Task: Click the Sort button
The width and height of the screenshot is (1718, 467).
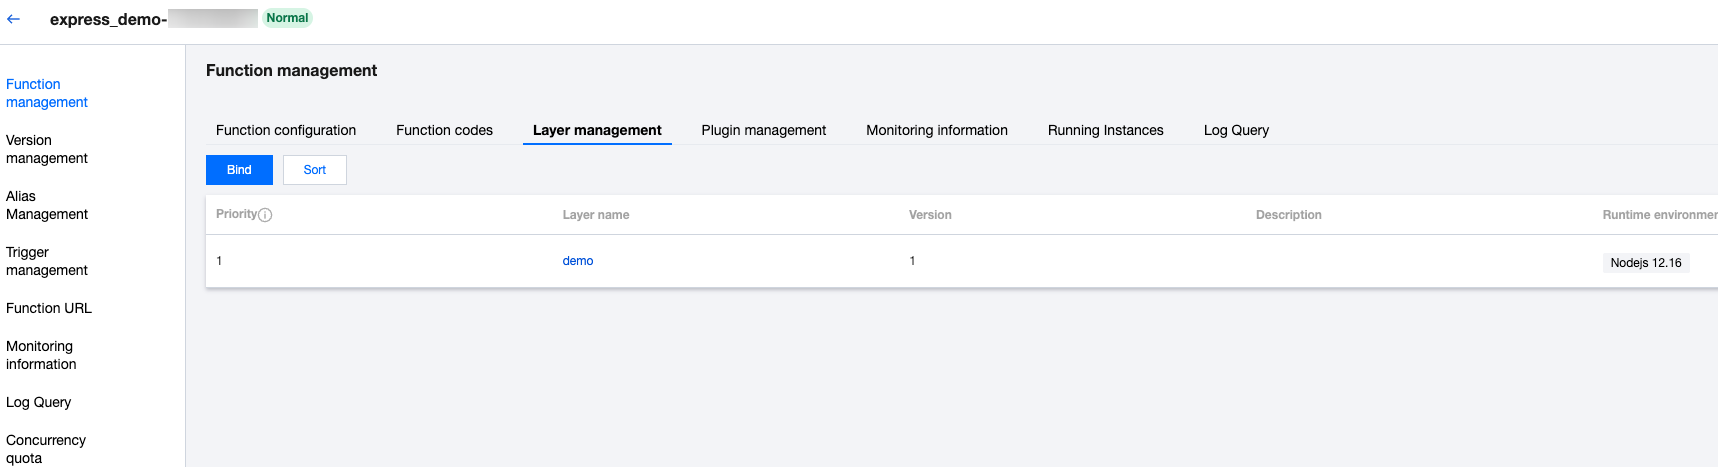Action: click(314, 170)
